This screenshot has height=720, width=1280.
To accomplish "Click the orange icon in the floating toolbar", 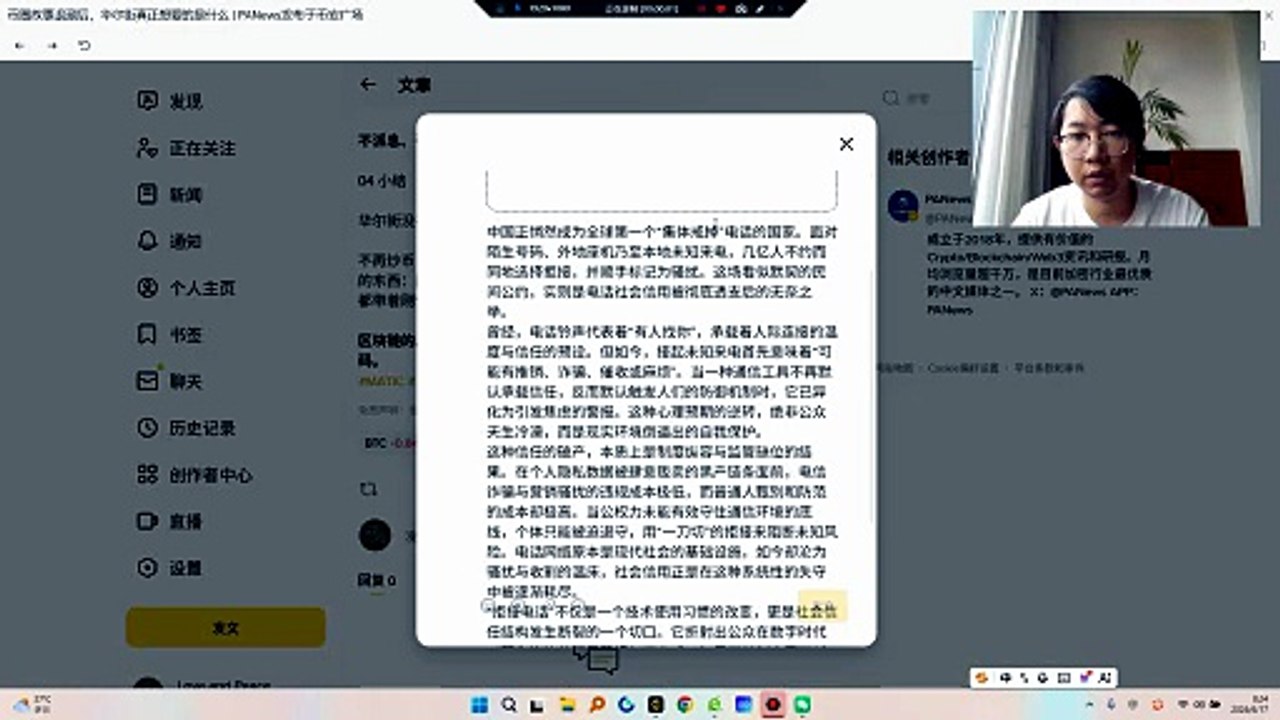I will [x=982, y=677].
